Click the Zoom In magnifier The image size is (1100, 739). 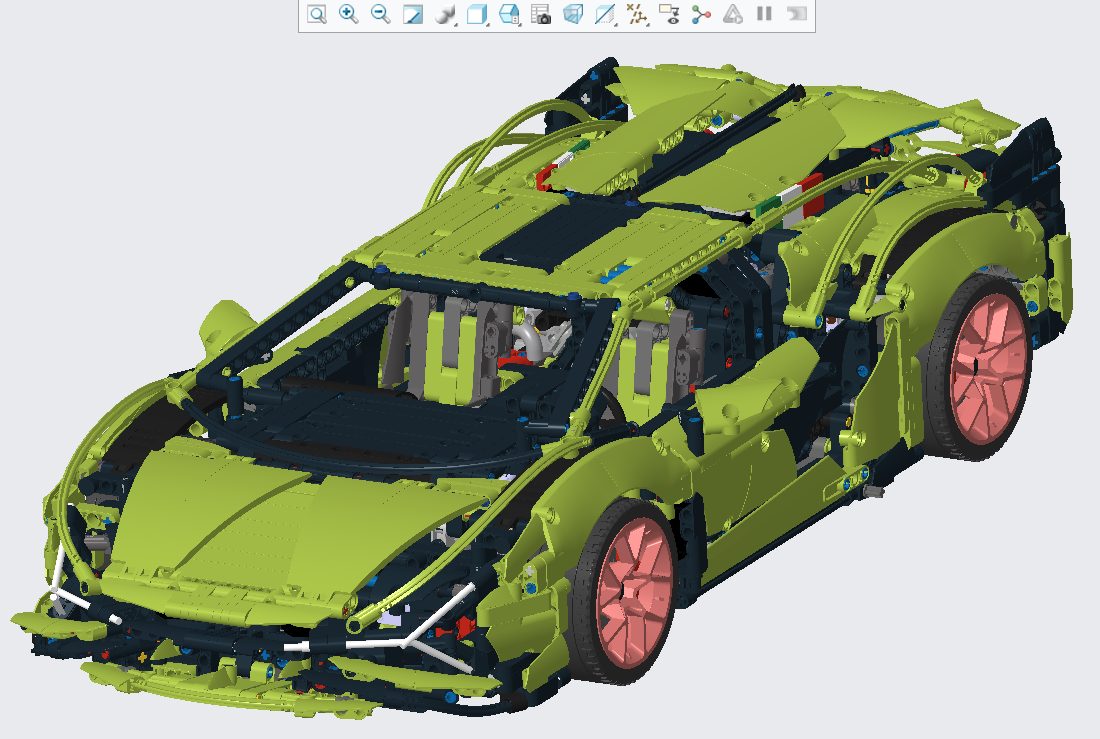click(349, 14)
